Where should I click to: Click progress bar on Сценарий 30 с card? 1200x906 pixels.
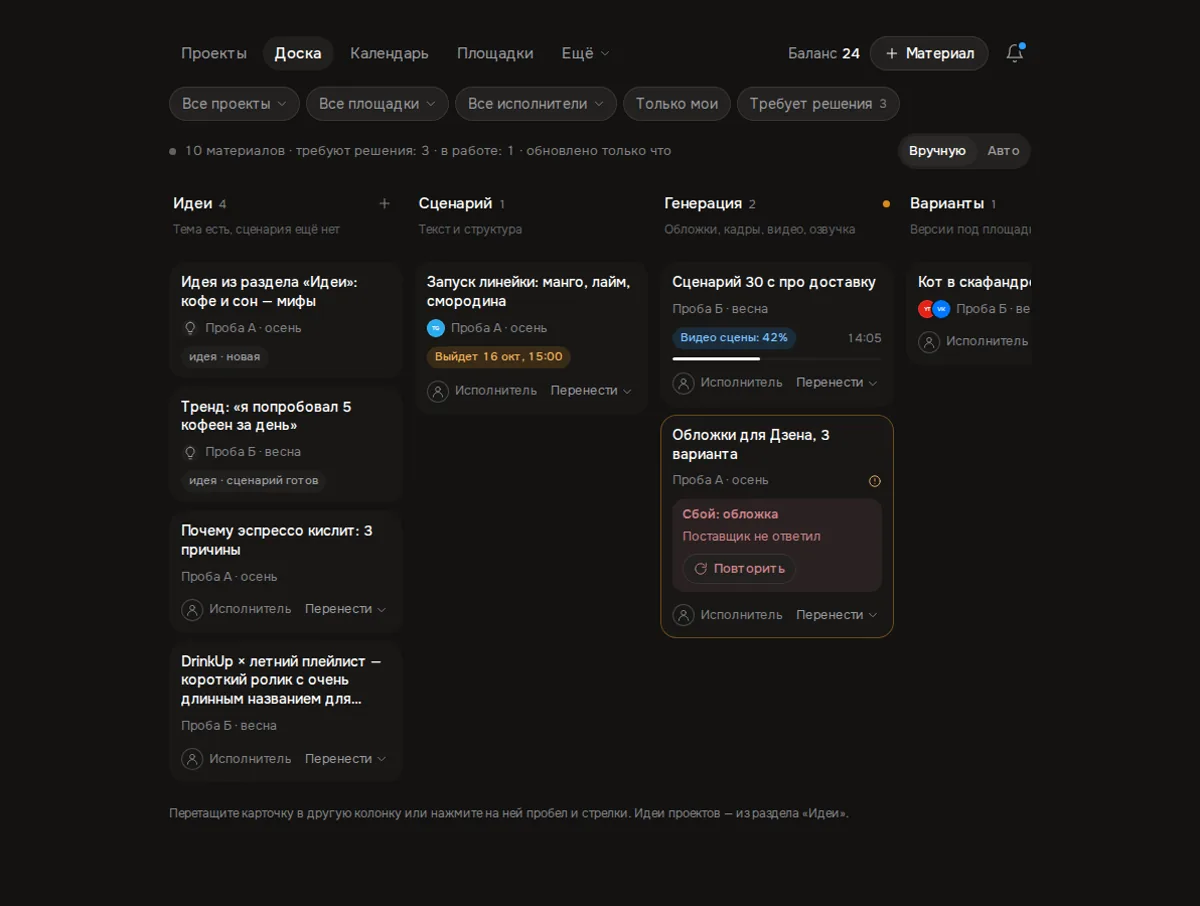(x=777, y=358)
